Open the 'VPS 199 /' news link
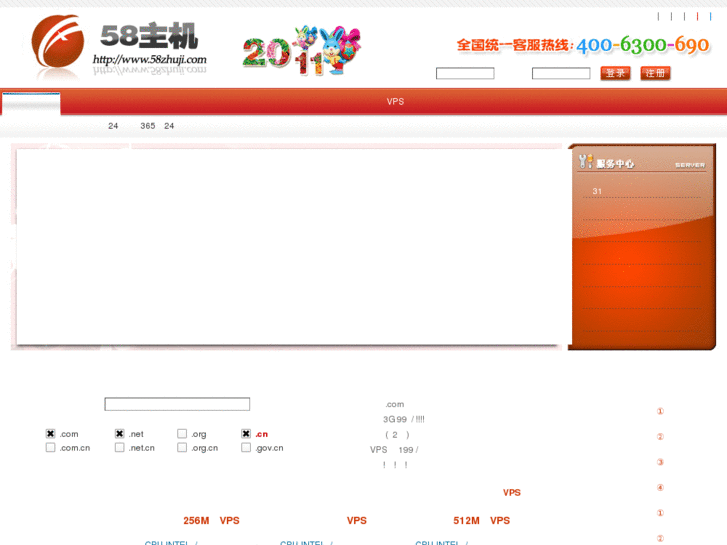Screen dimensions: 727x545 point(394,450)
